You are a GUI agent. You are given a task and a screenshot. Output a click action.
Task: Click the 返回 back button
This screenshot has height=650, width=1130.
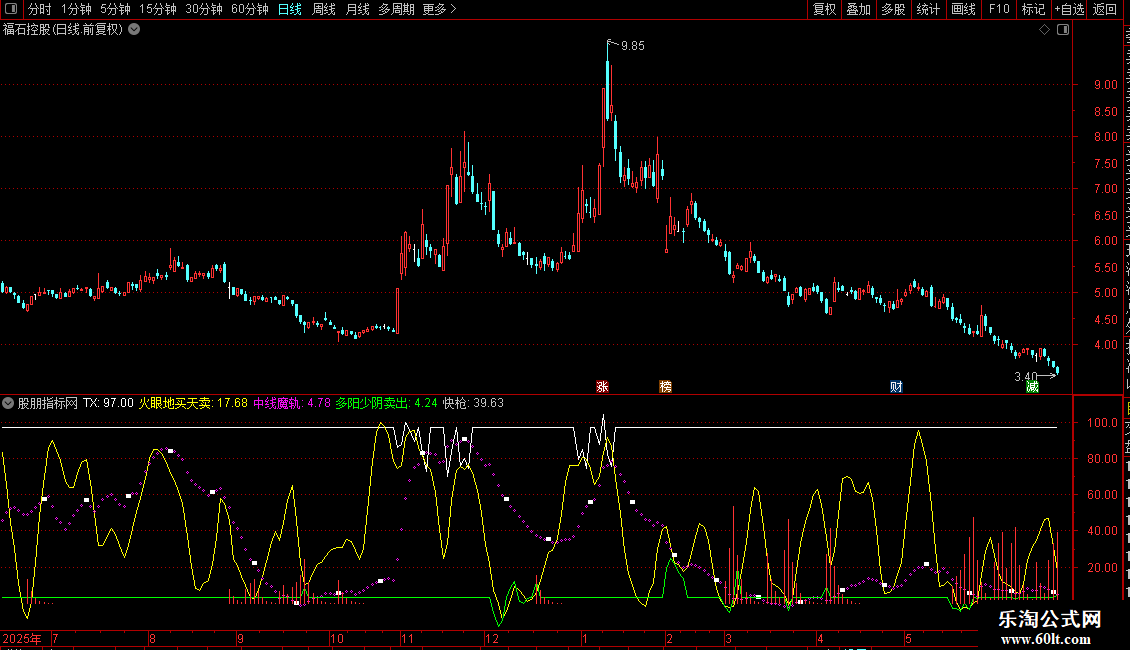(x=1104, y=9)
